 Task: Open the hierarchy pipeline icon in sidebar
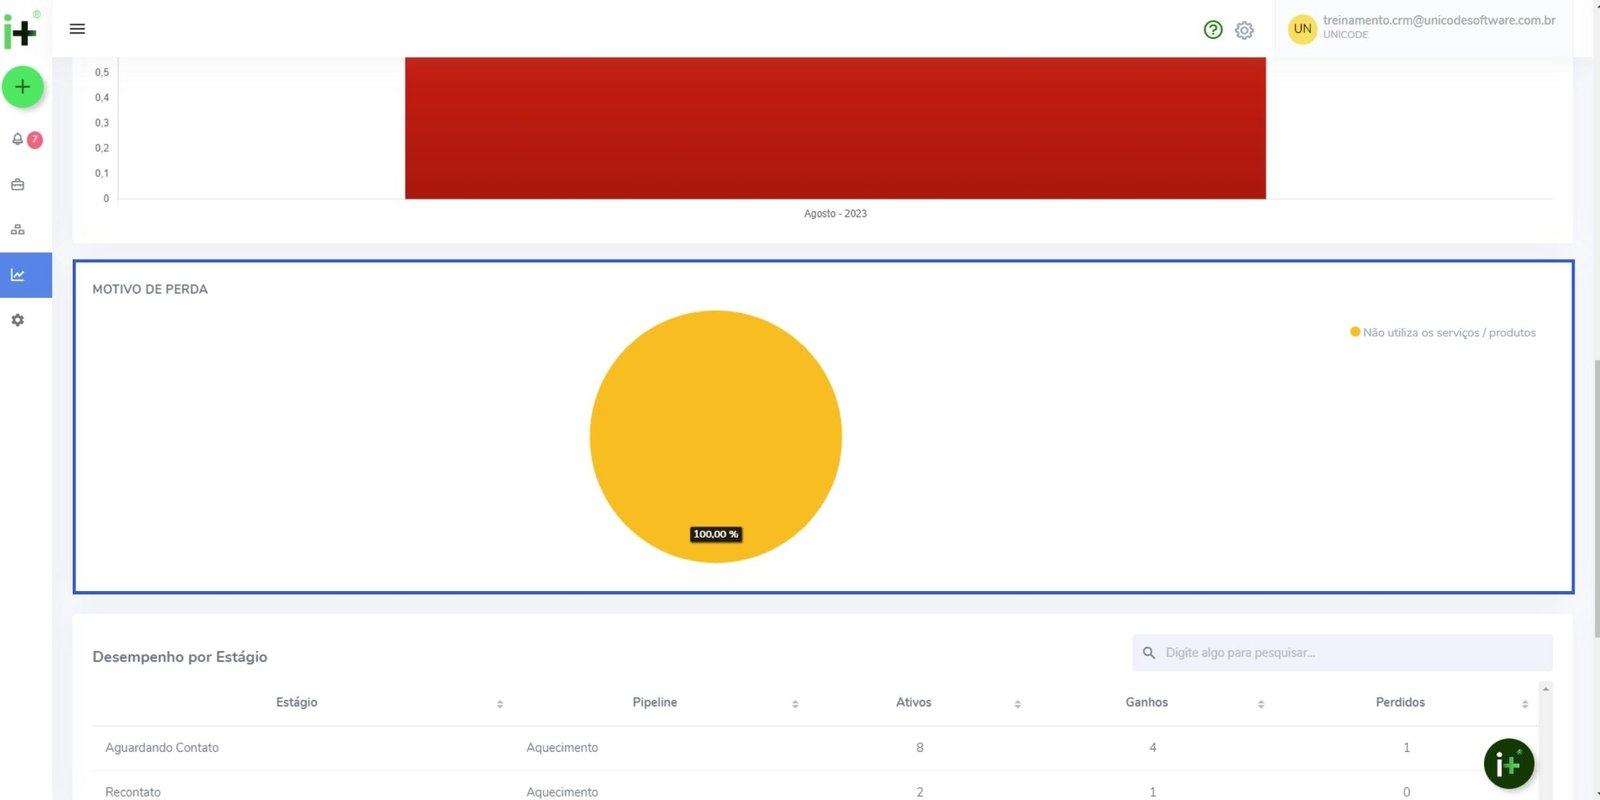tap(18, 230)
